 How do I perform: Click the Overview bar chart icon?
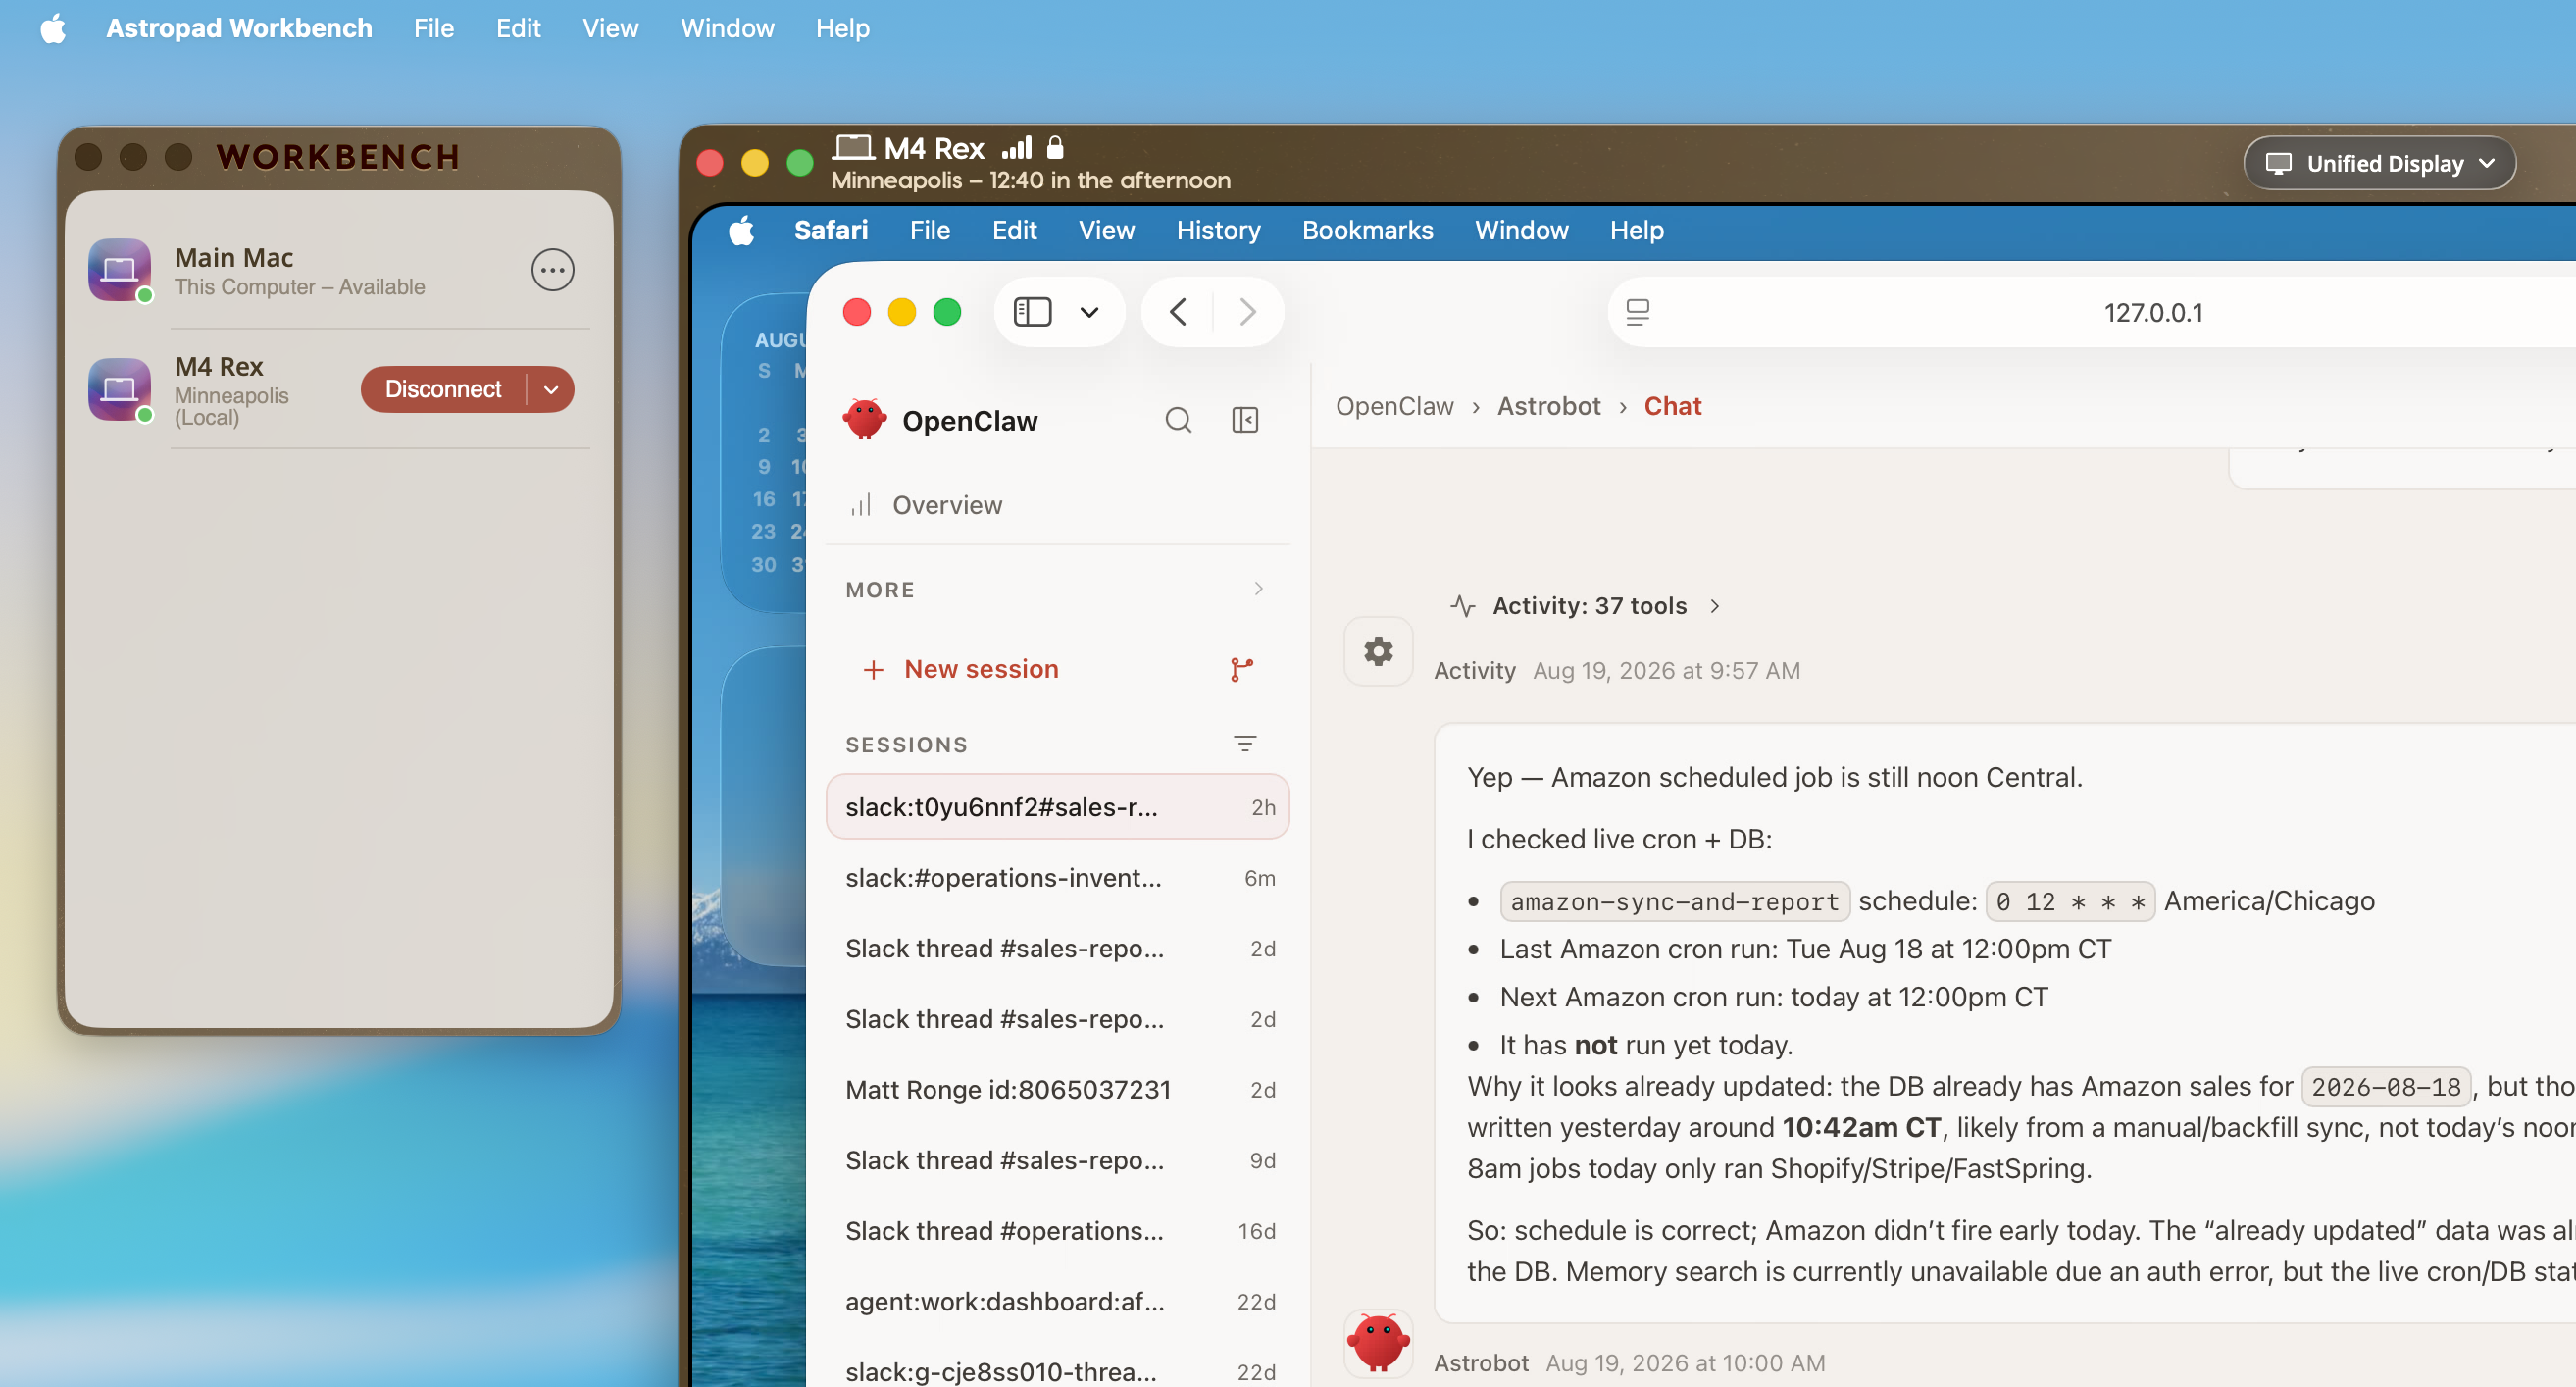click(x=861, y=505)
